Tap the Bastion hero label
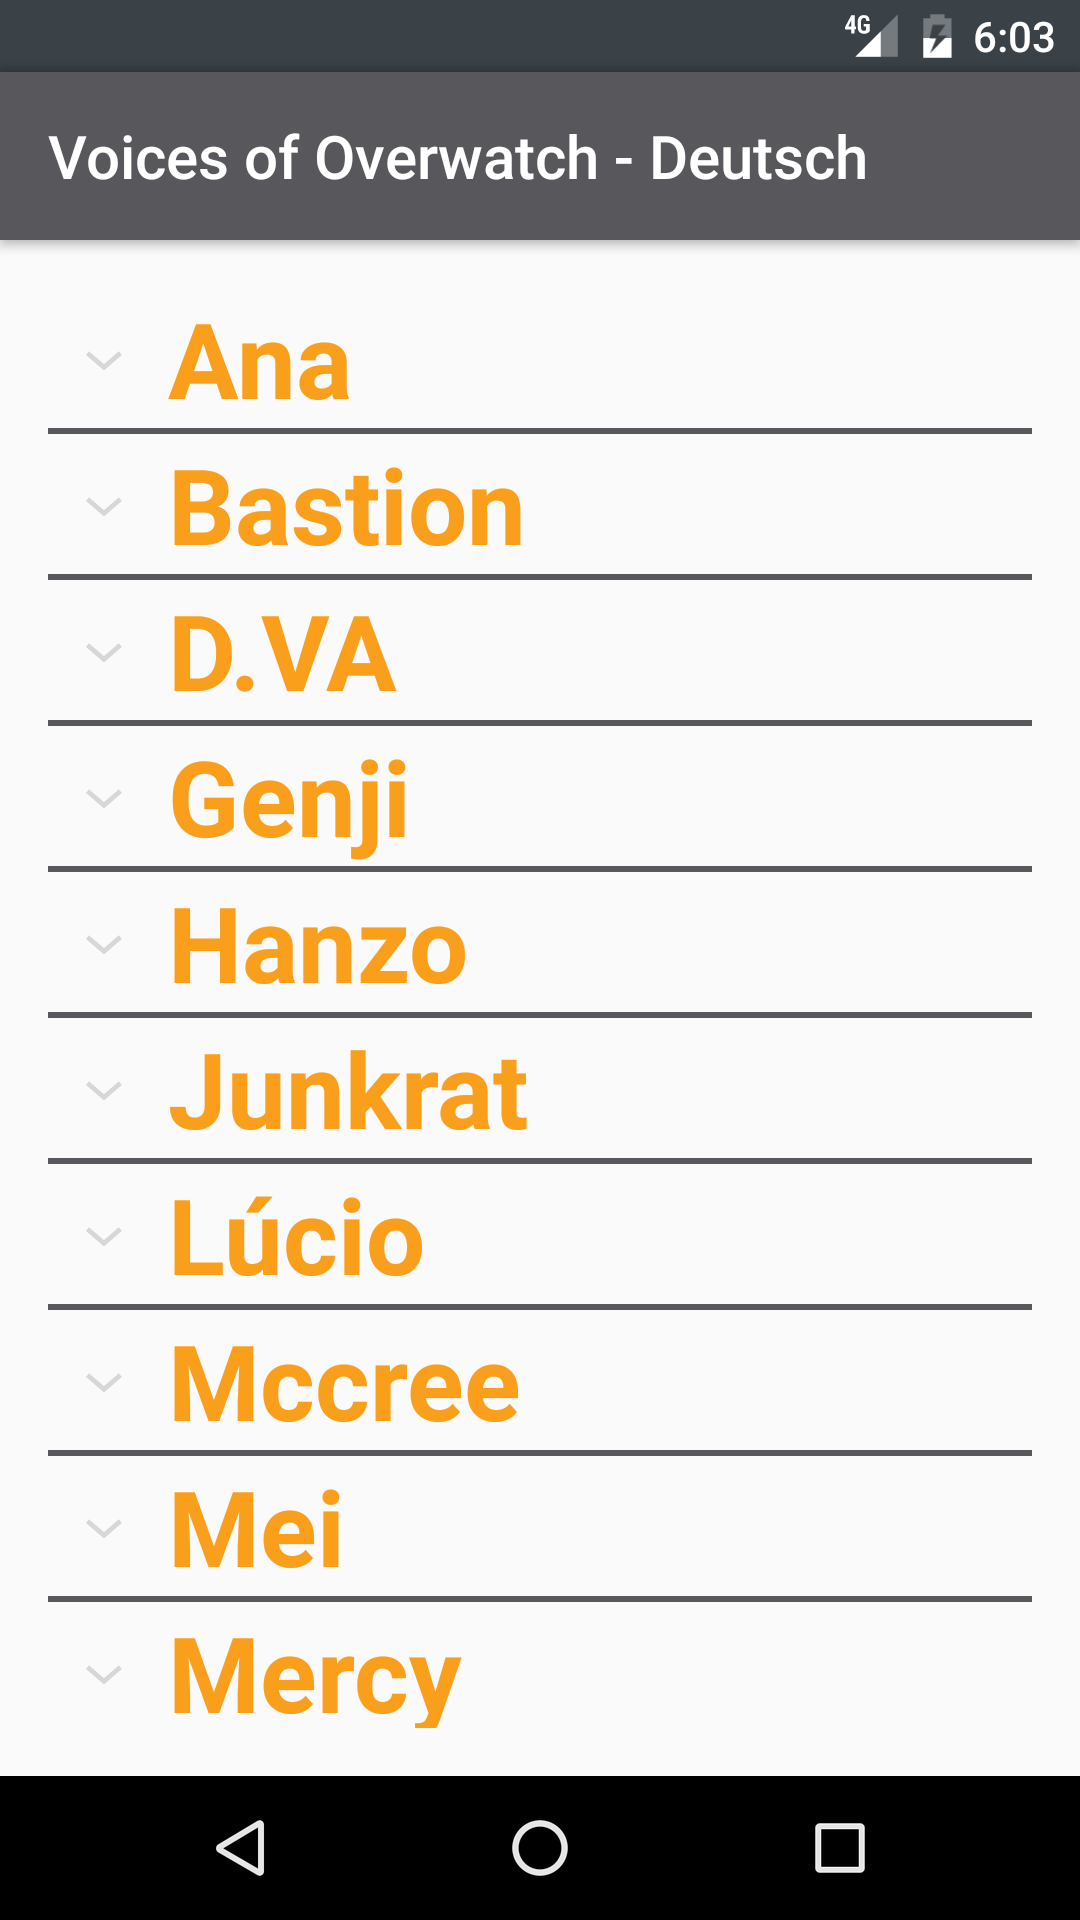Viewport: 1080px width, 1920px height. coord(347,509)
